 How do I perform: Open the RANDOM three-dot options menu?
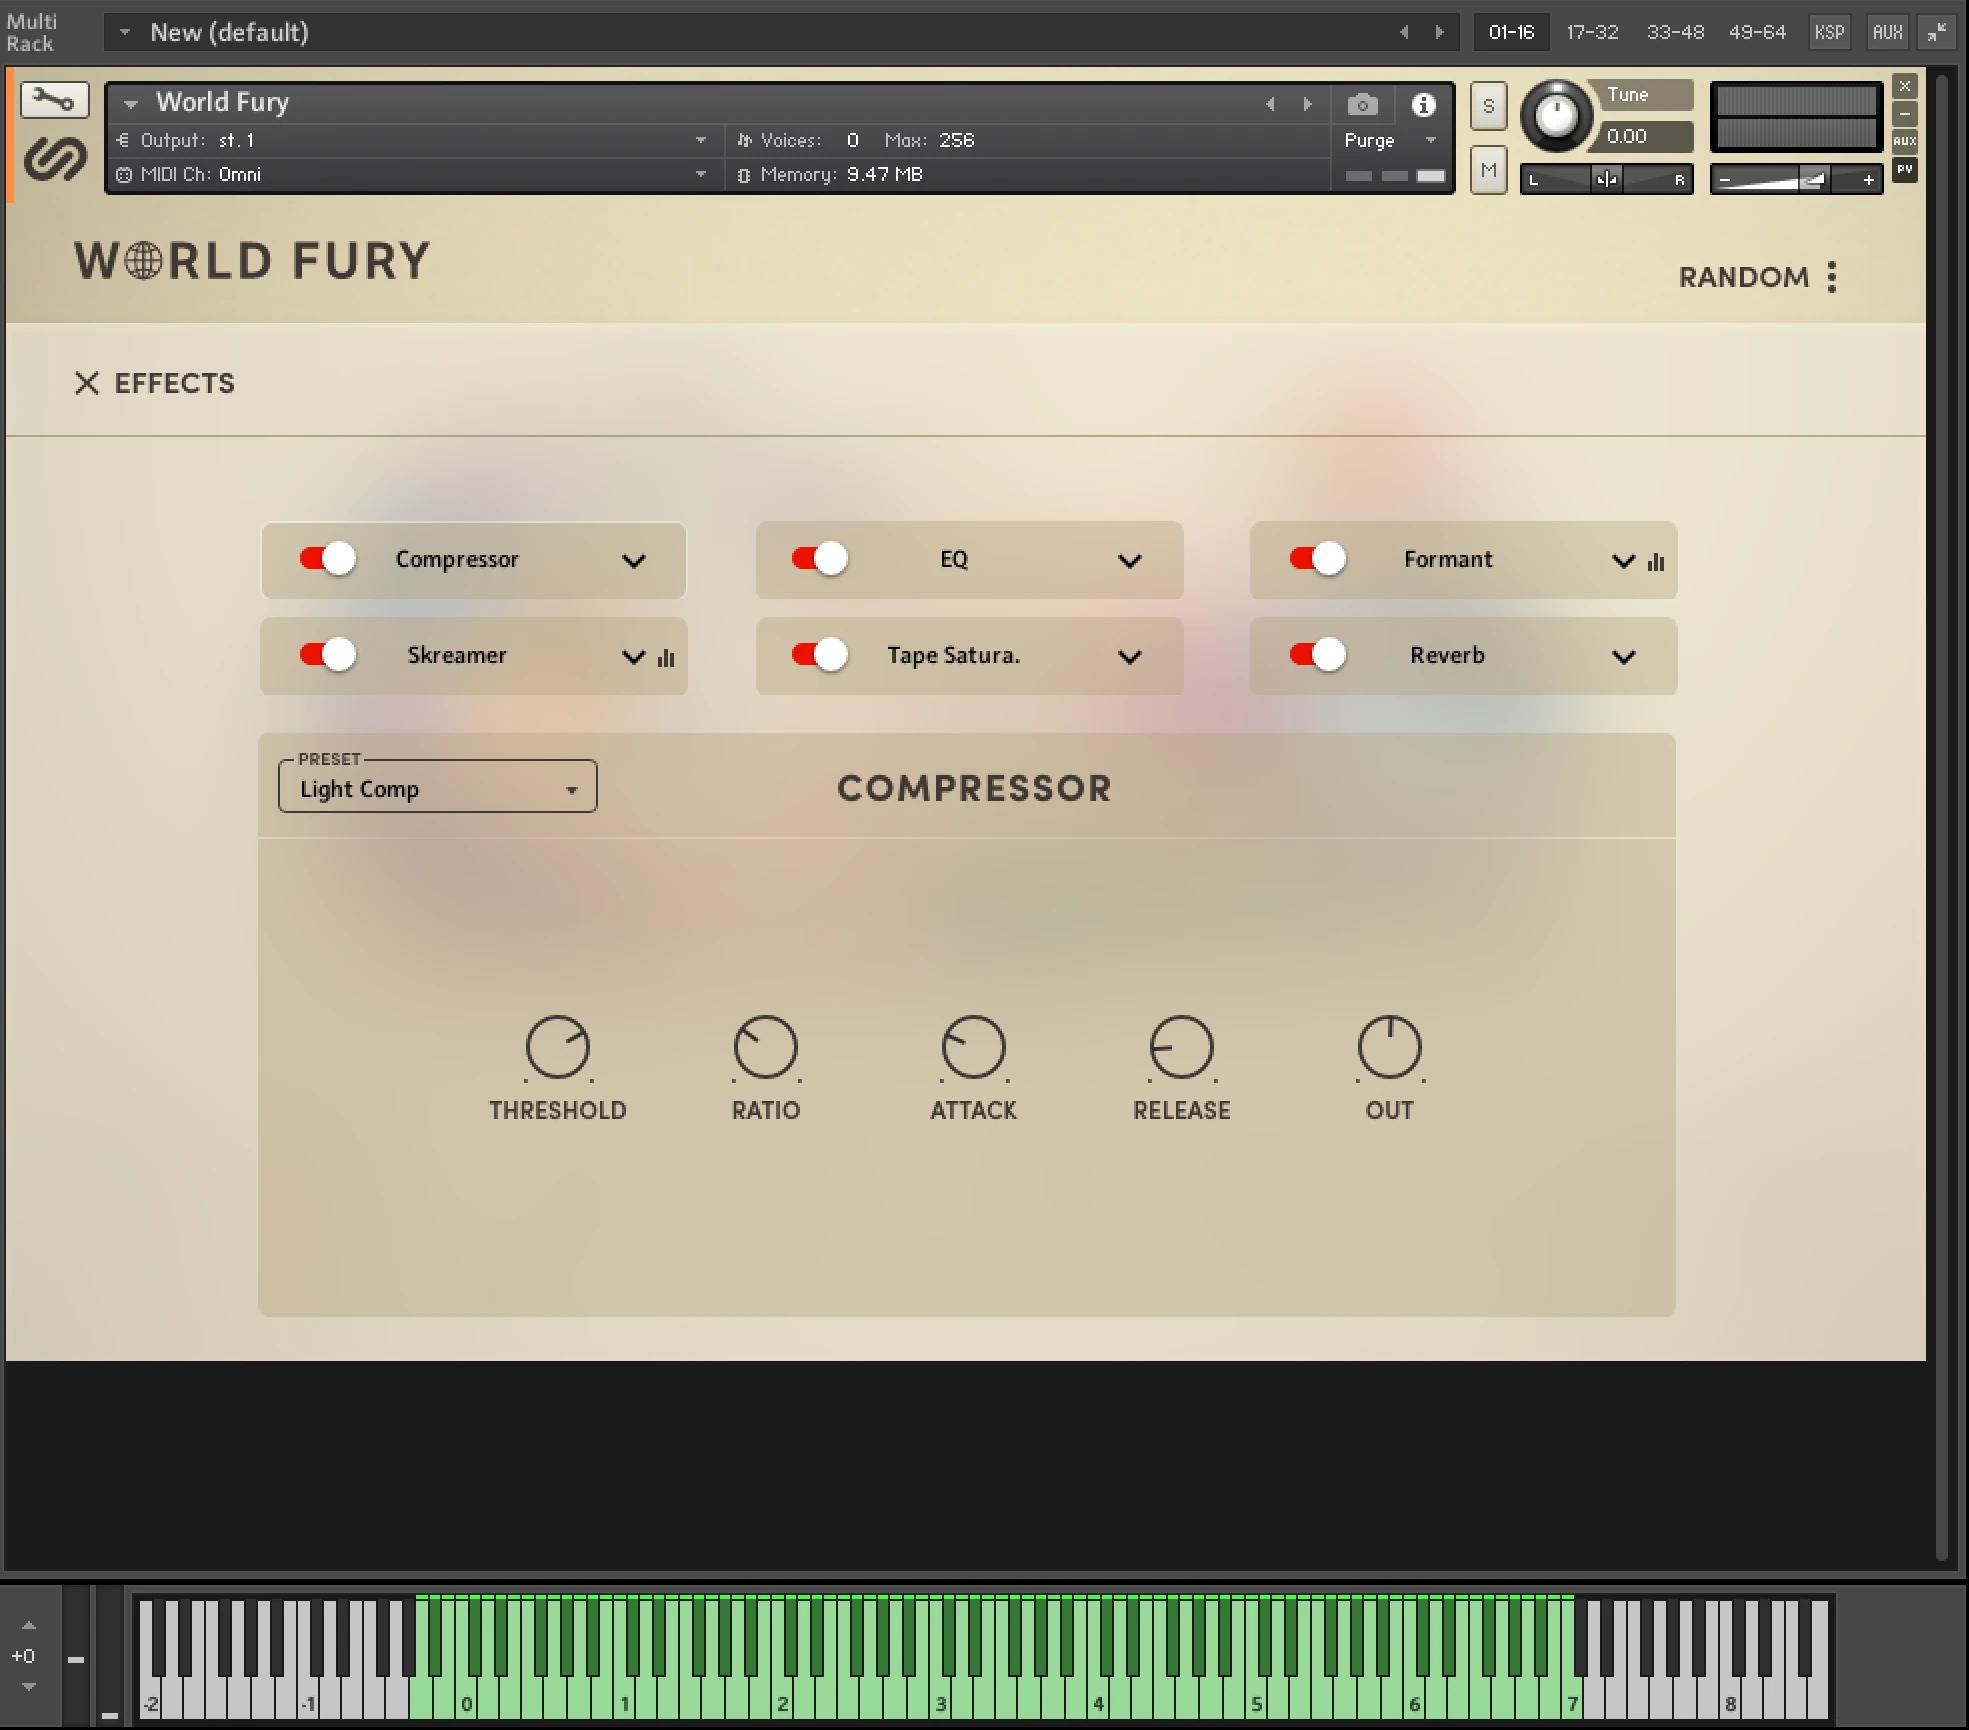click(1832, 277)
